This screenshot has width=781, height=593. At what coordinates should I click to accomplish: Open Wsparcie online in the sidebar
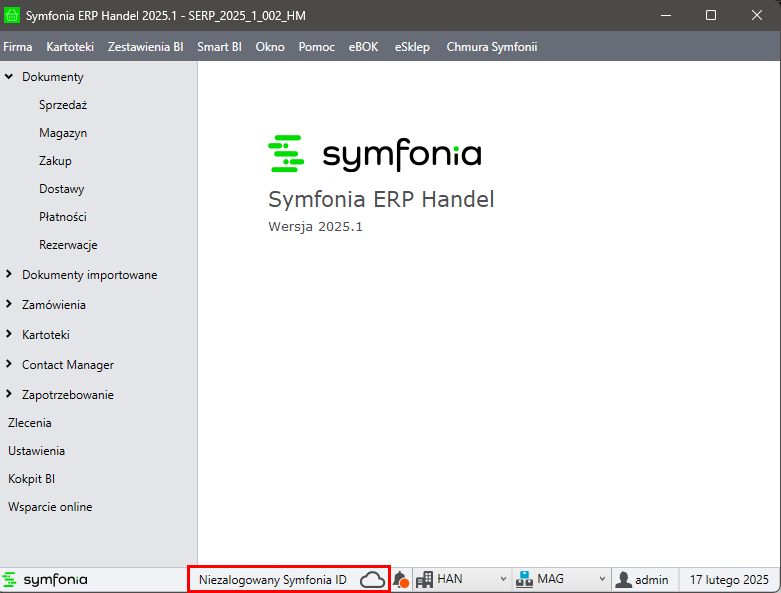[x=50, y=506]
